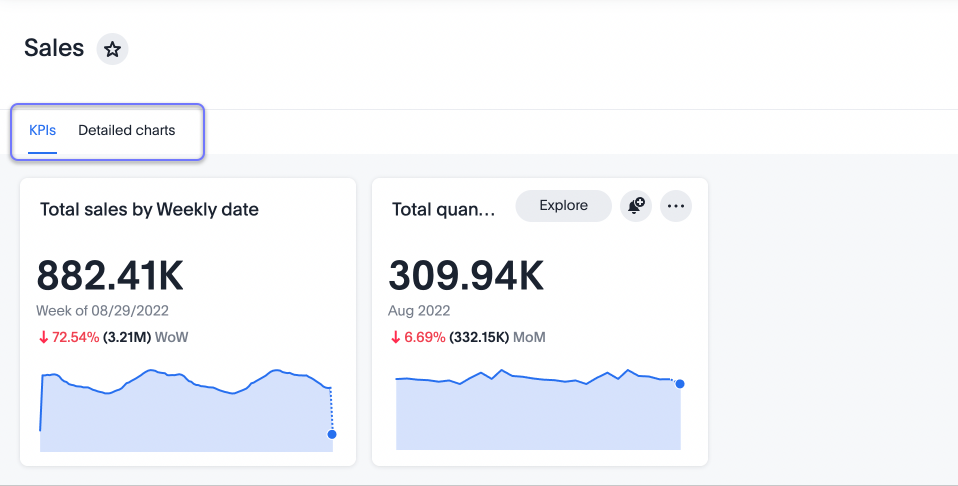Select the 309.94K quantity value
The height and width of the screenshot is (486, 958).
pyautogui.click(x=466, y=276)
